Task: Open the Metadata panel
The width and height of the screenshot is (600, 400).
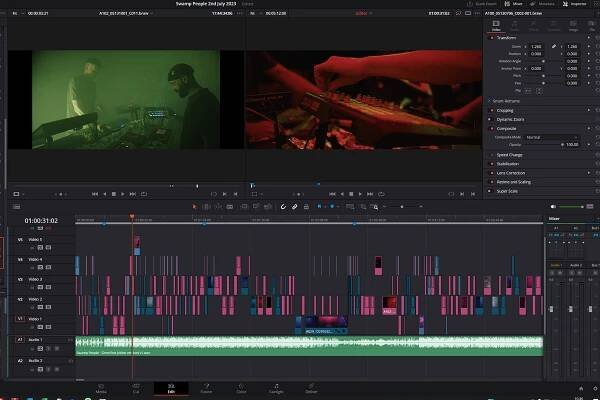Action: point(543,4)
